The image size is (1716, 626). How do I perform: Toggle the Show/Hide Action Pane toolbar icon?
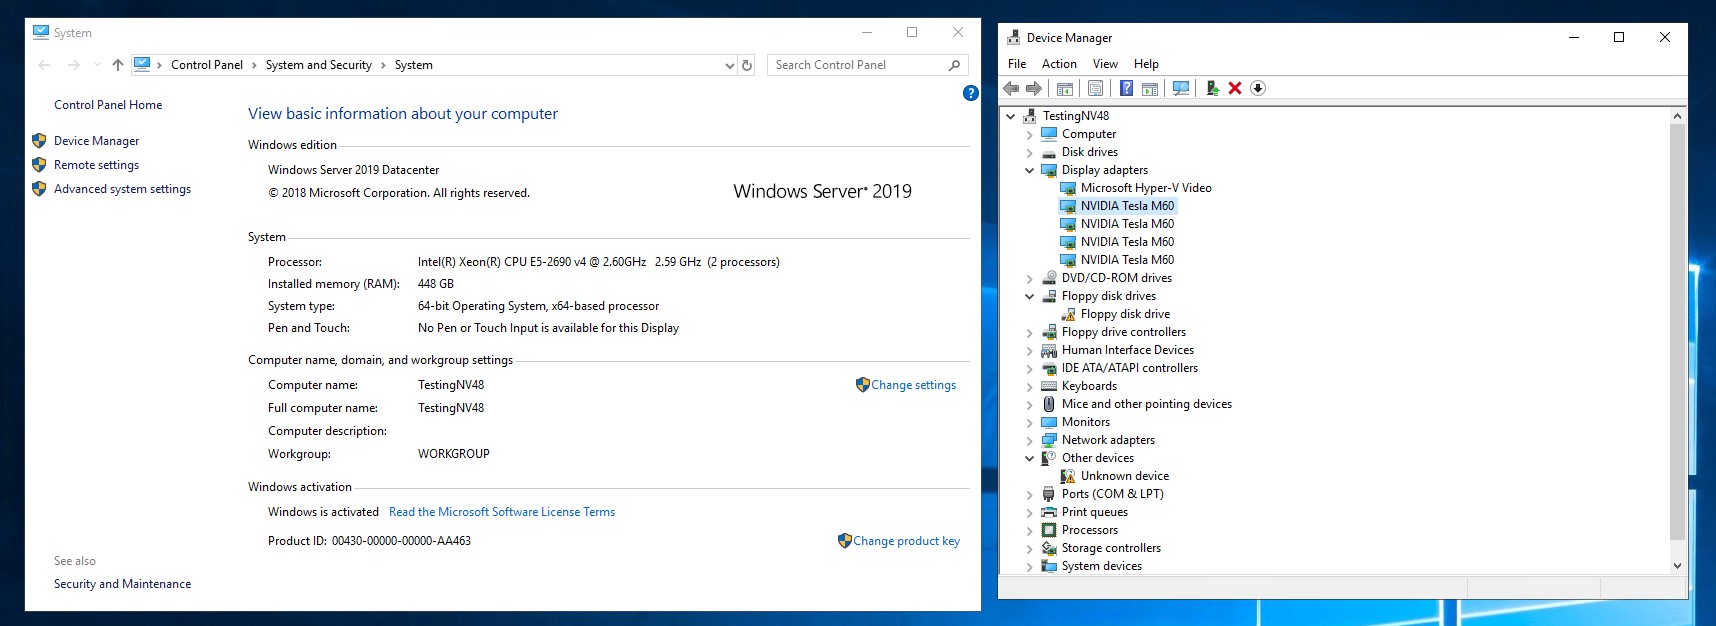coord(1150,88)
